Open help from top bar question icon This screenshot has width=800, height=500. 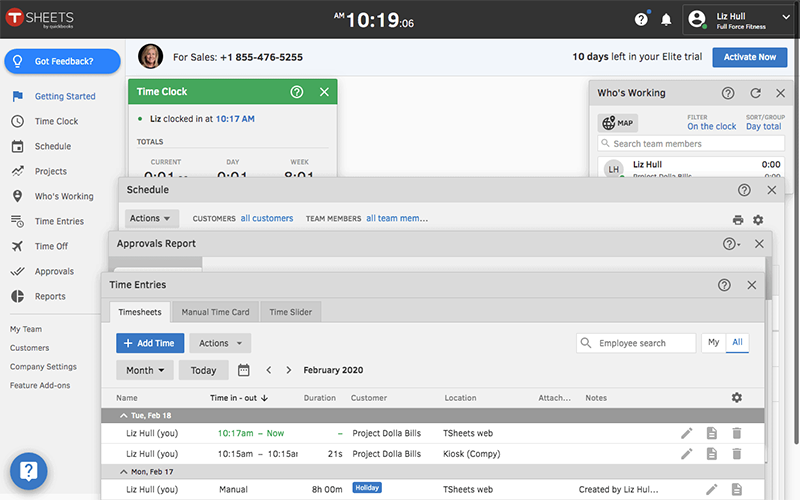coord(641,19)
